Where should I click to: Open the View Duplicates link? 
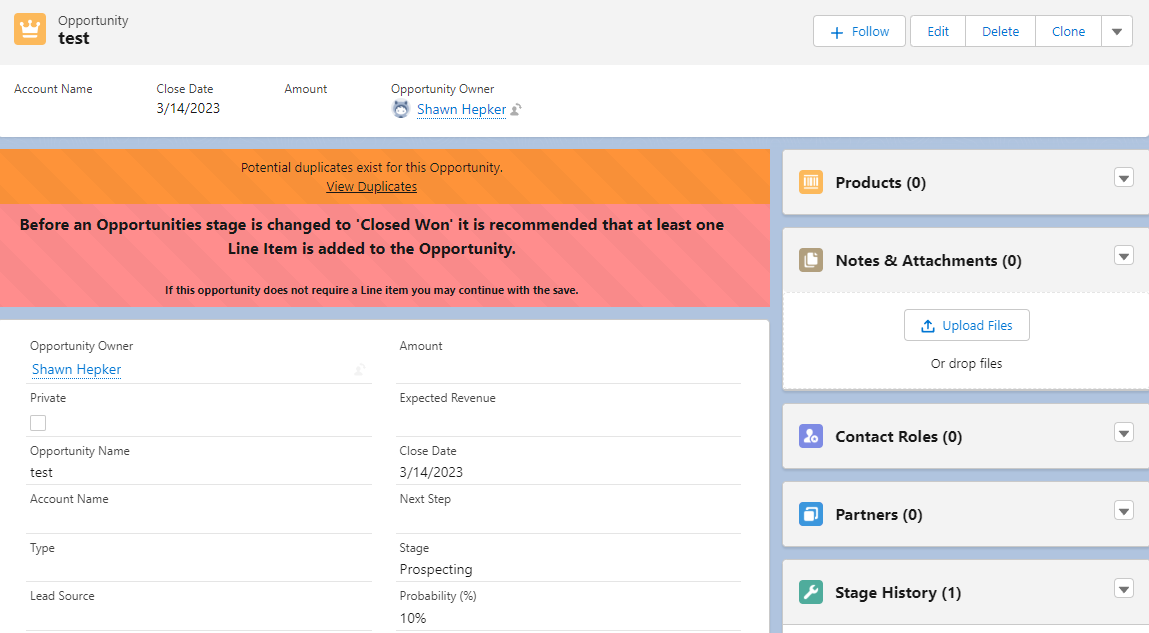pos(371,187)
